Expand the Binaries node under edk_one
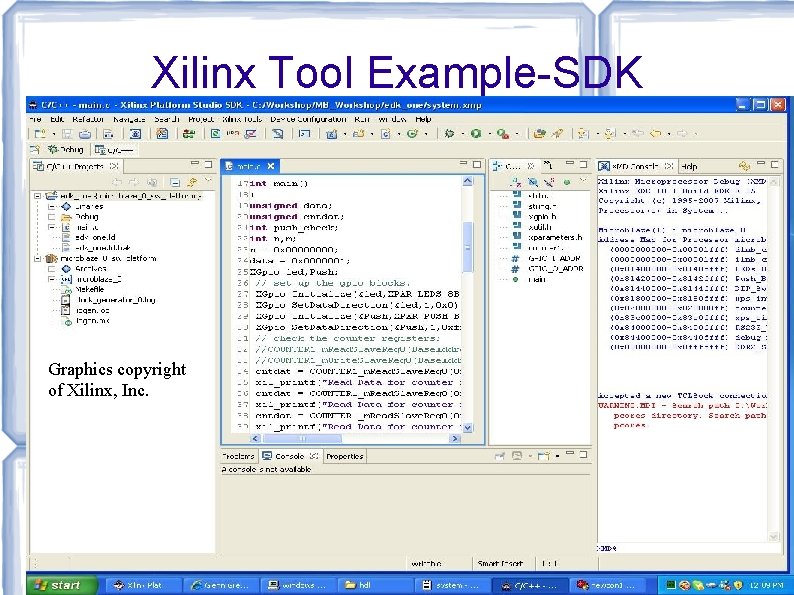This screenshot has height=595, width=794. coord(52,207)
